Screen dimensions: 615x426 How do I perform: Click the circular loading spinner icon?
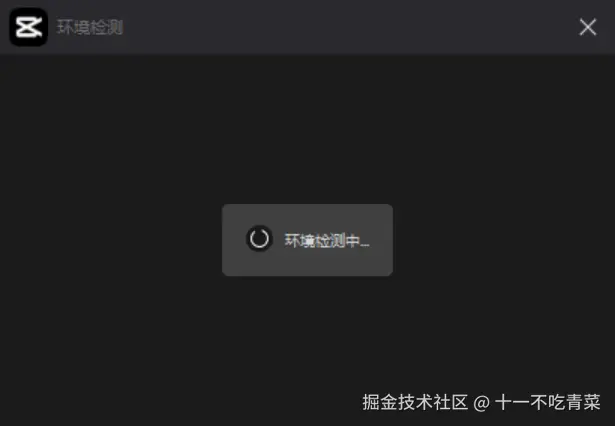pyautogui.click(x=259, y=238)
